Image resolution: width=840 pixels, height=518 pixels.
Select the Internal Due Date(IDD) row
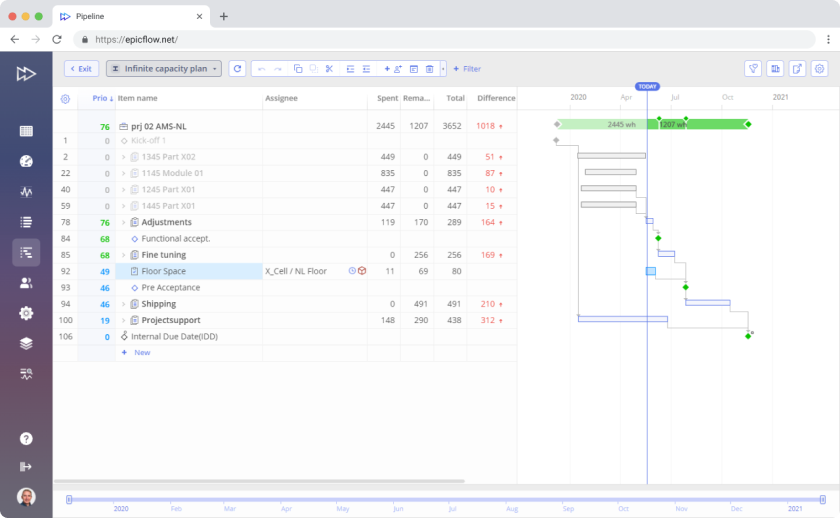point(285,336)
